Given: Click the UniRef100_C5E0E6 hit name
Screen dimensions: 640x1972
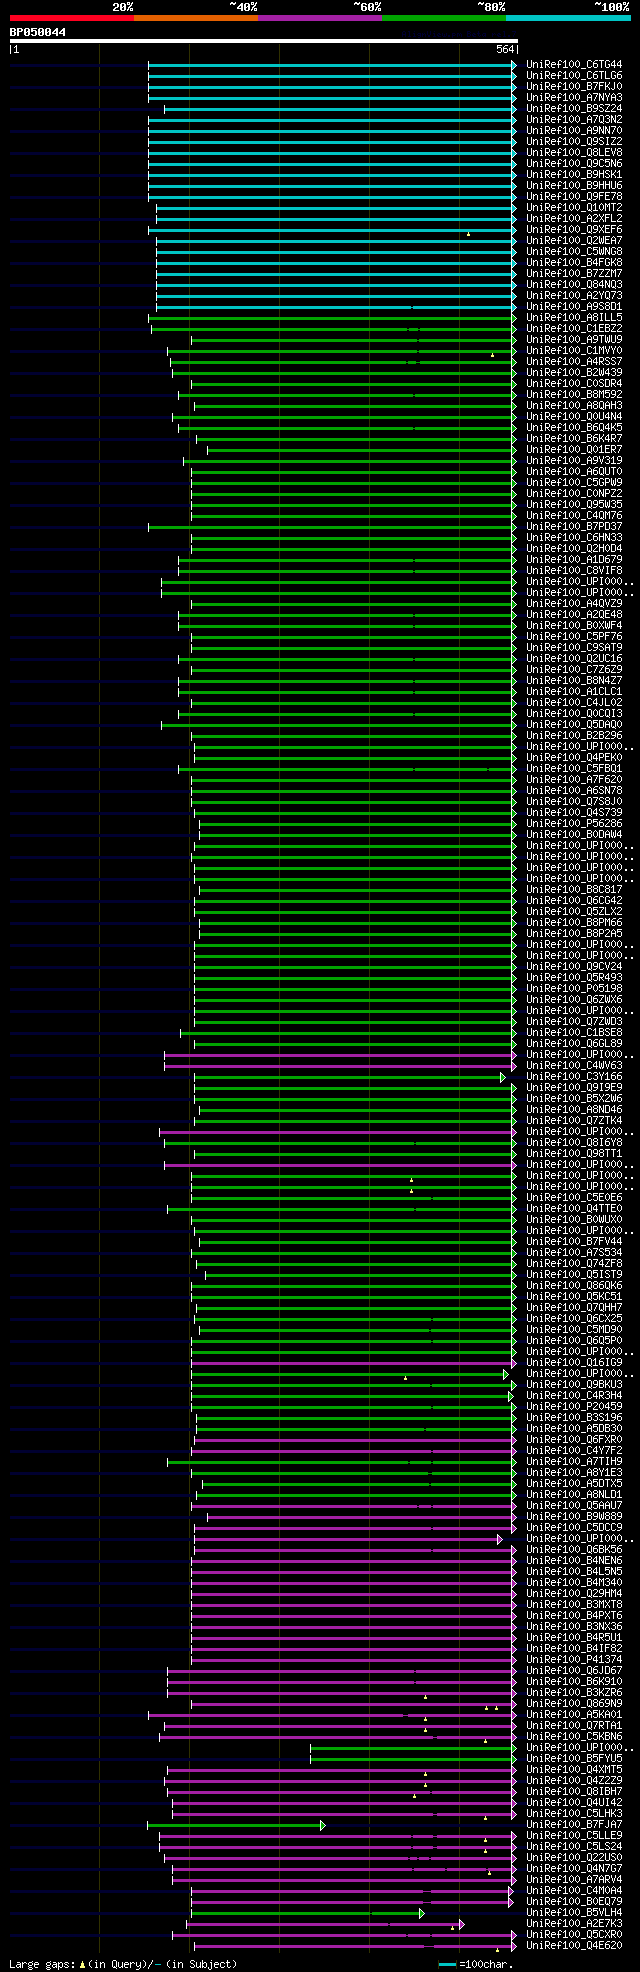Looking at the screenshot, I should pos(574,1198).
